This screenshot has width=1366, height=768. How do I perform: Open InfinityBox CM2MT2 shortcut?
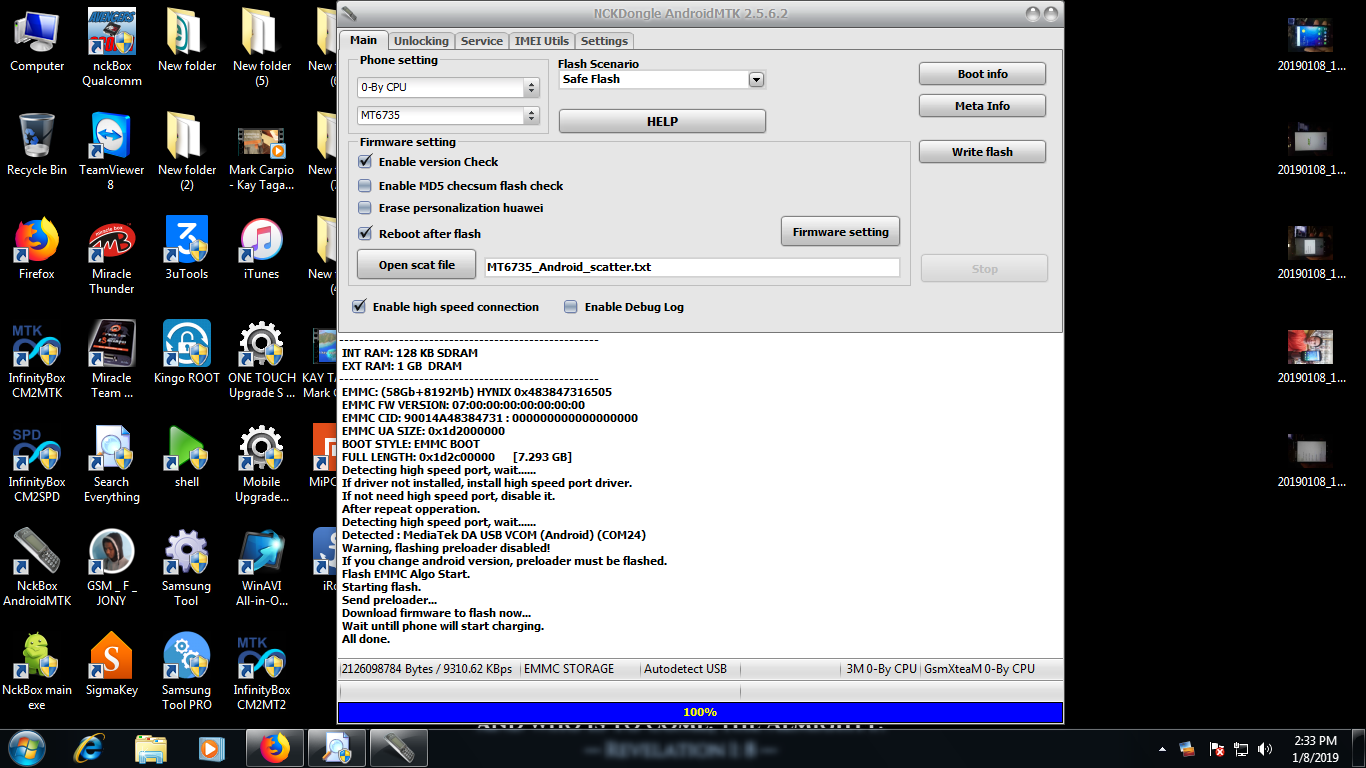[x=262, y=671]
